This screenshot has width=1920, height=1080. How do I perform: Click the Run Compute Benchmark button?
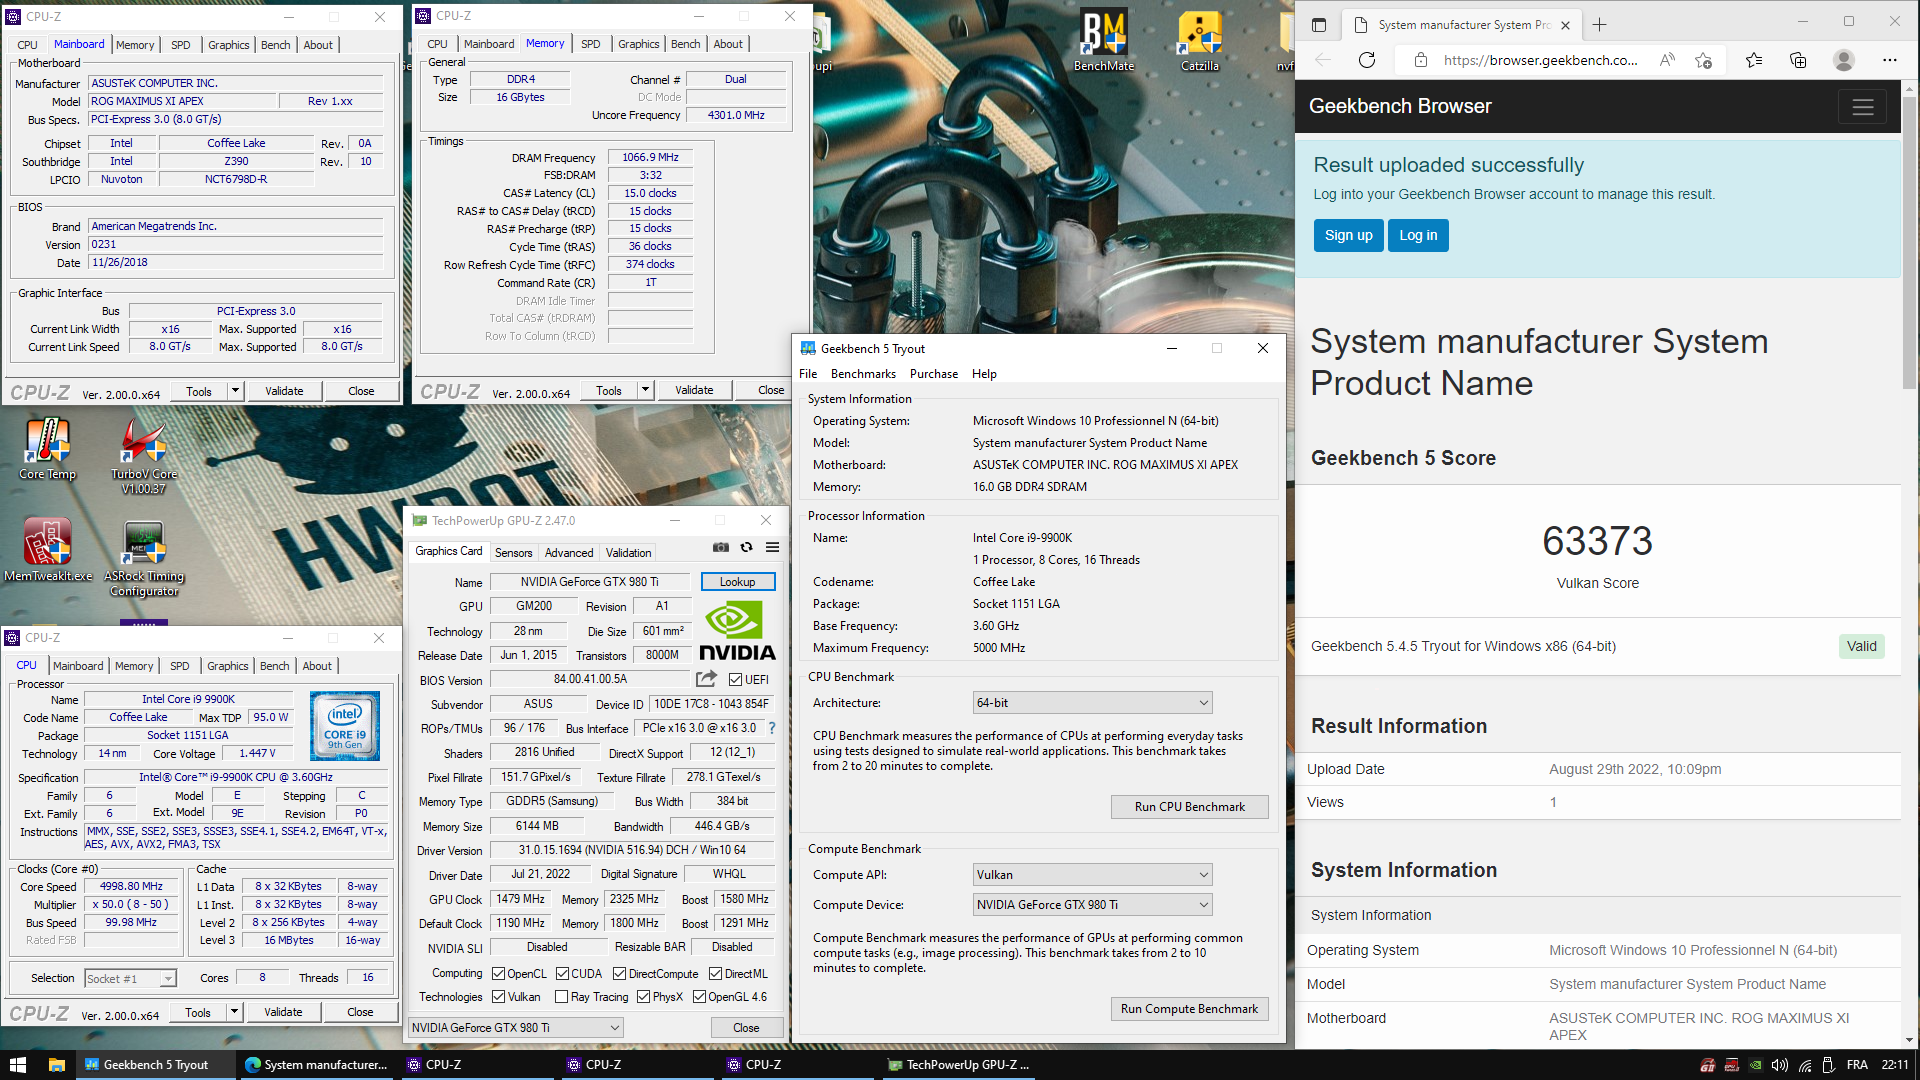1190,1009
